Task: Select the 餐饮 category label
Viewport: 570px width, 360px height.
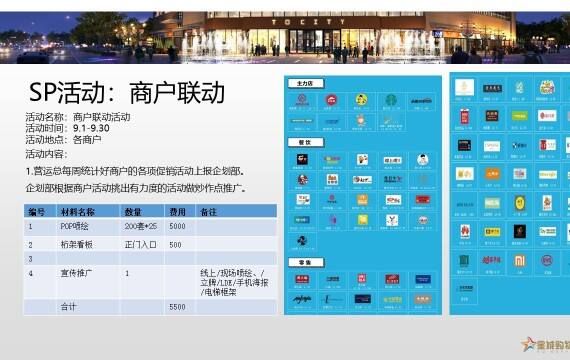Action: pos(305,142)
